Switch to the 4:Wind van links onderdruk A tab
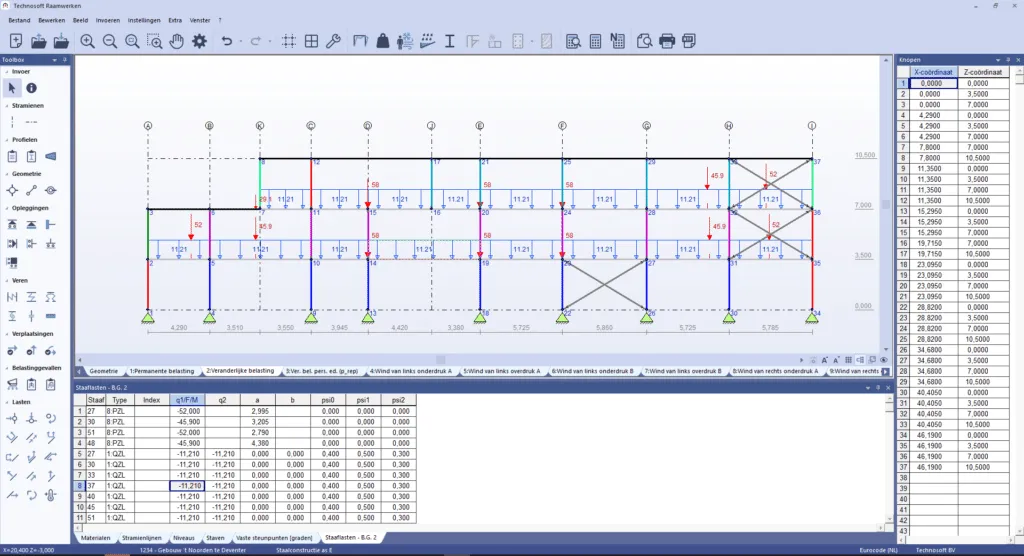Image resolution: width=1024 pixels, height=556 pixels. [411, 371]
